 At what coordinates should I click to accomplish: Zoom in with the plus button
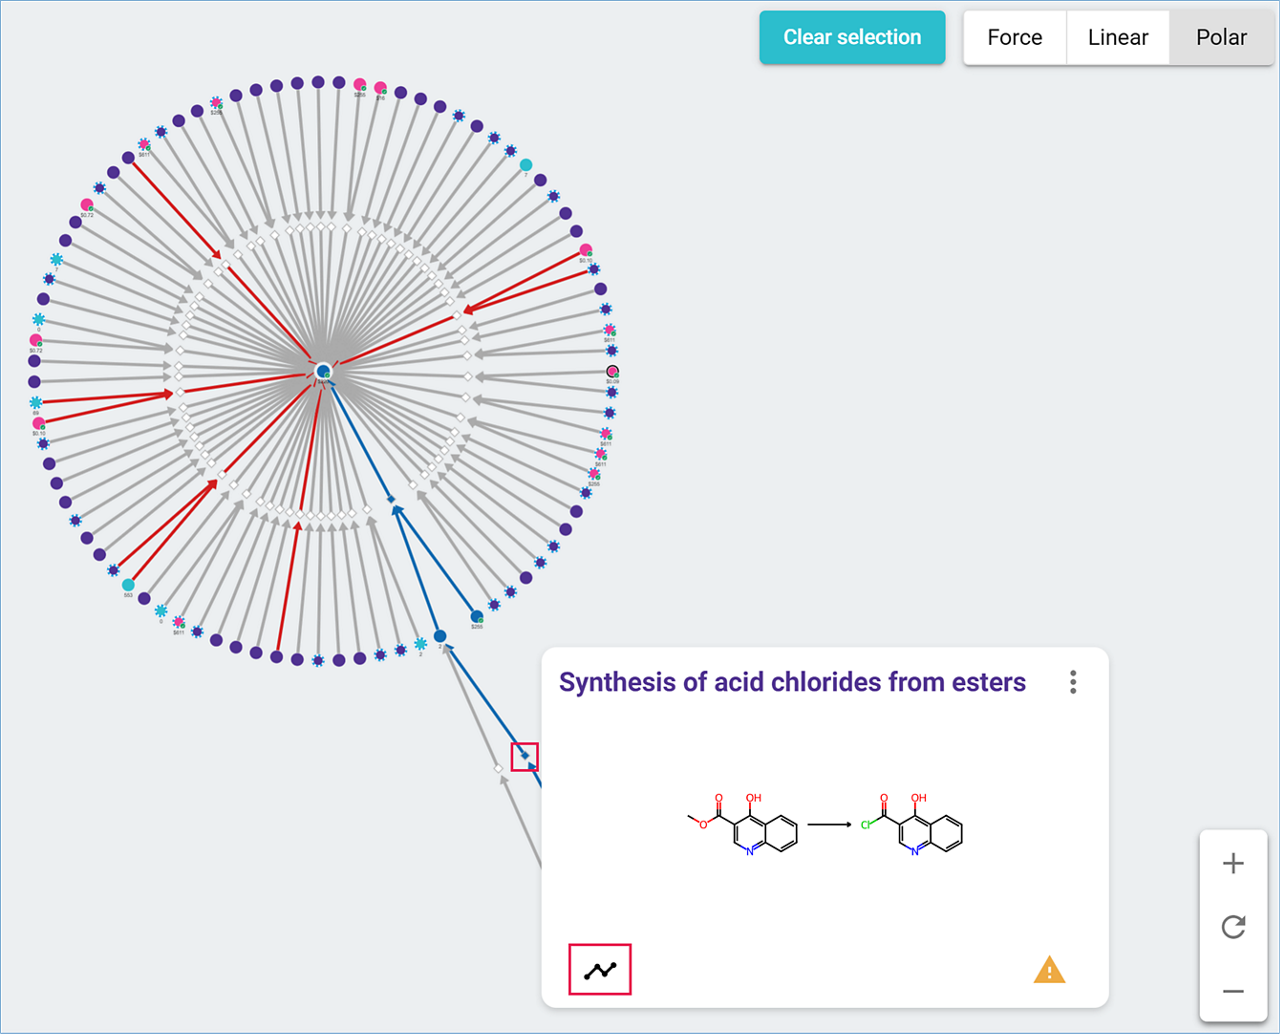1233,864
